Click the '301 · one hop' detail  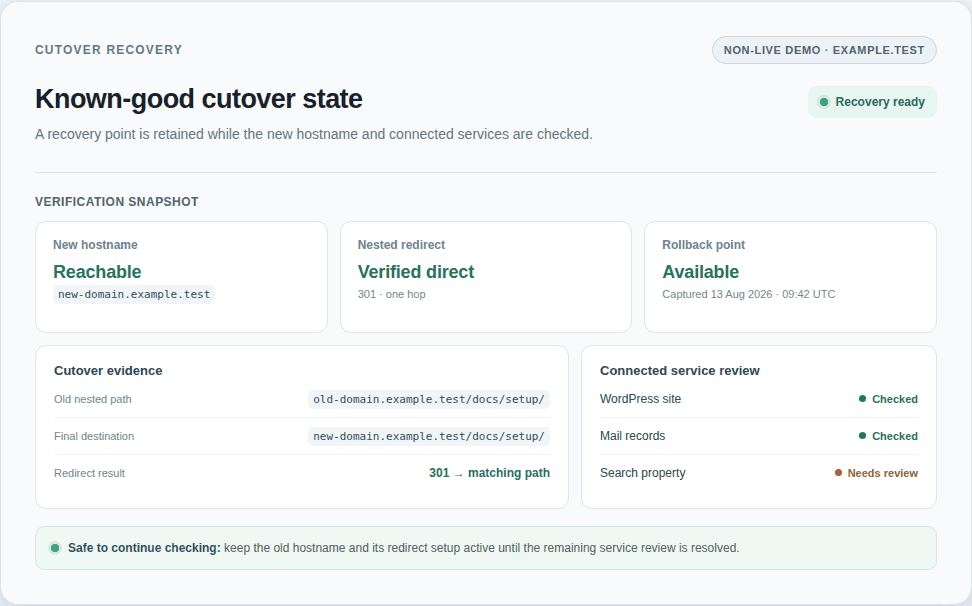392,294
